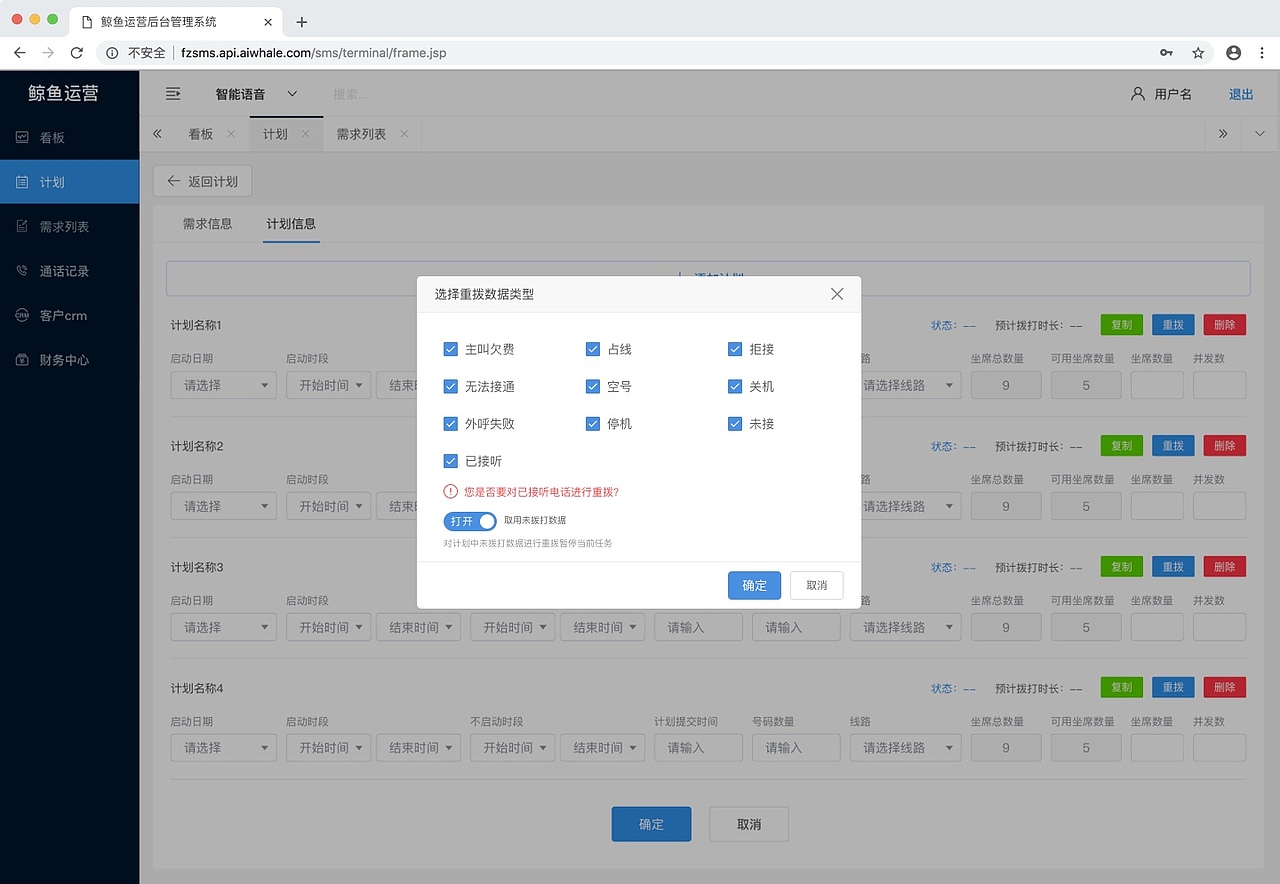This screenshot has width=1280, height=884.
Task: Switch to the 需求信息 tab
Action: coord(207,223)
